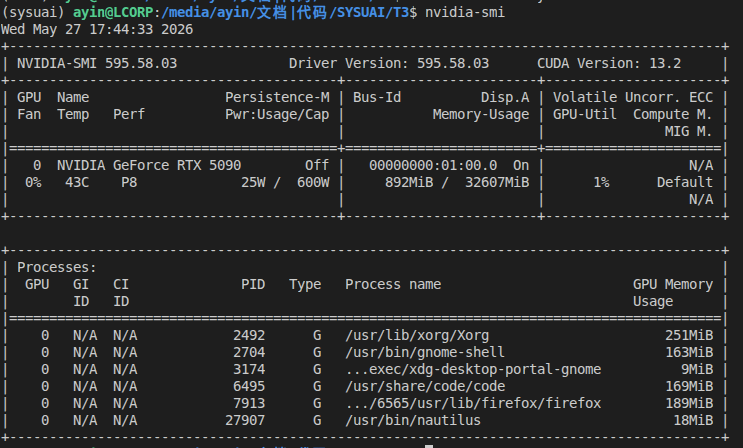This screenshot has height=448, width=743.
Task: Click PID '6495'
Action: click(249, 386)
